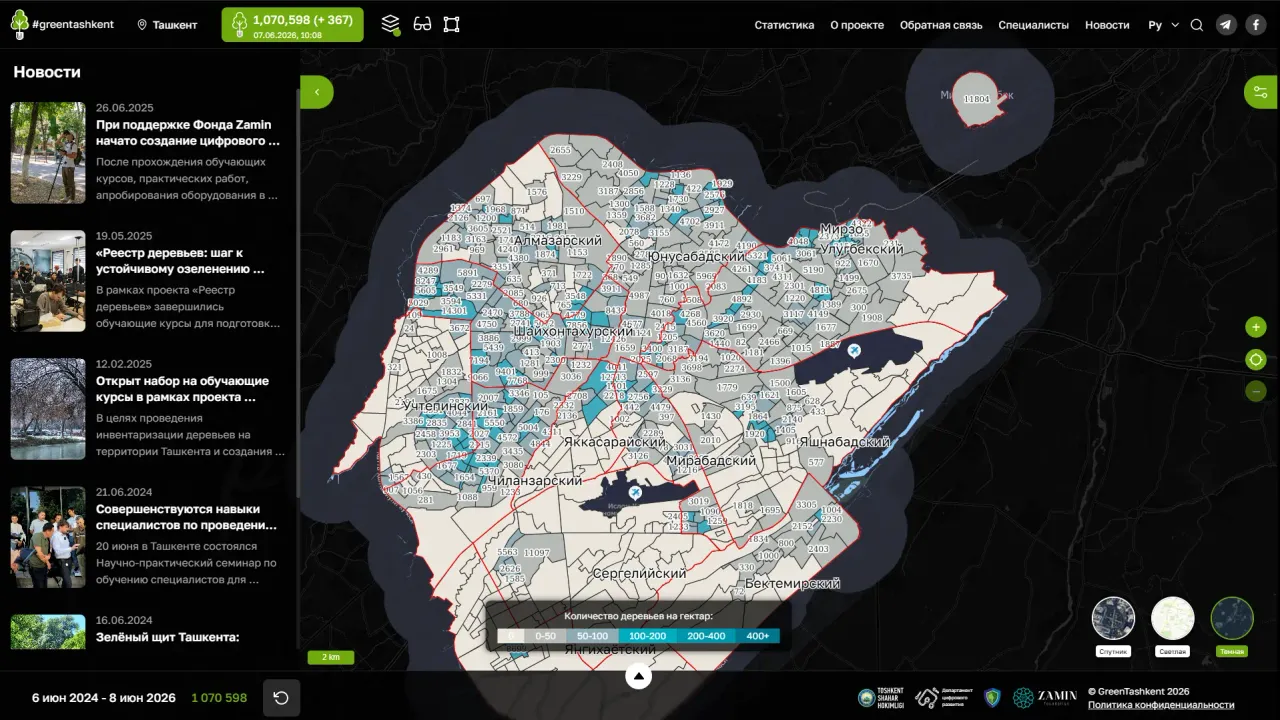Collapse the news side panel
Screen dimensions: 1280x720
[x=317, y=92]
